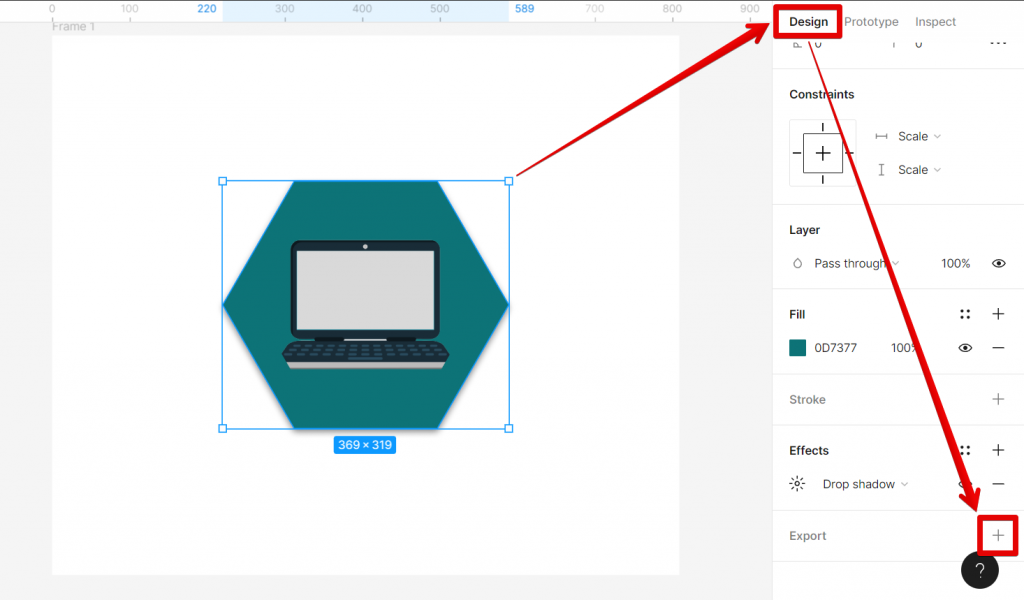Add a new export setting
The width and height of the screenshot is (1024, 600).
pyautogui.click(x=997, y=536)
